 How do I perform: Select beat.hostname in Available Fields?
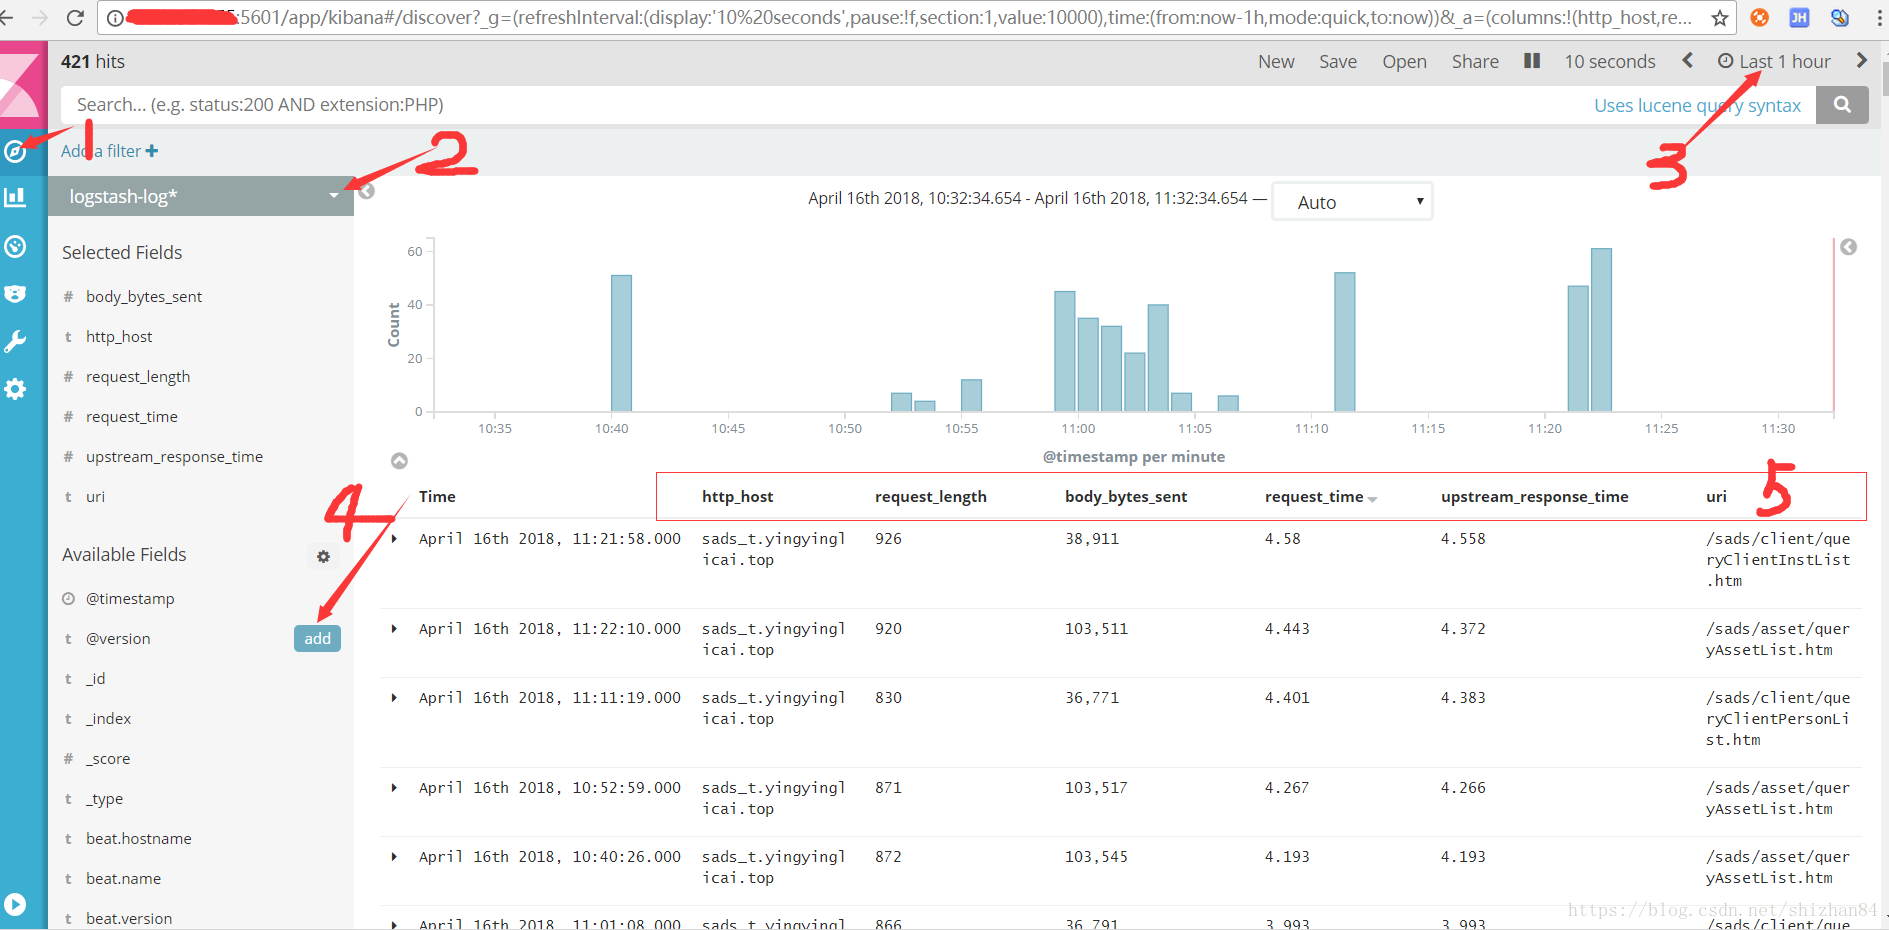coord(138,839)
